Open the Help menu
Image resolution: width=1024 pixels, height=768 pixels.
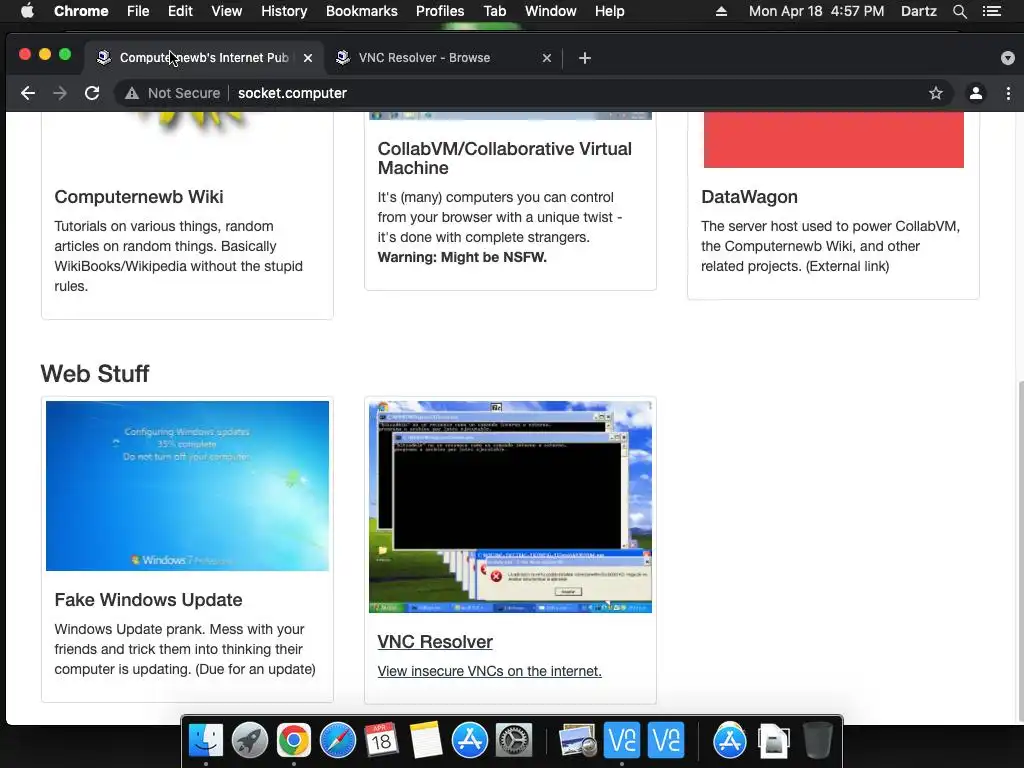point(609,11)
